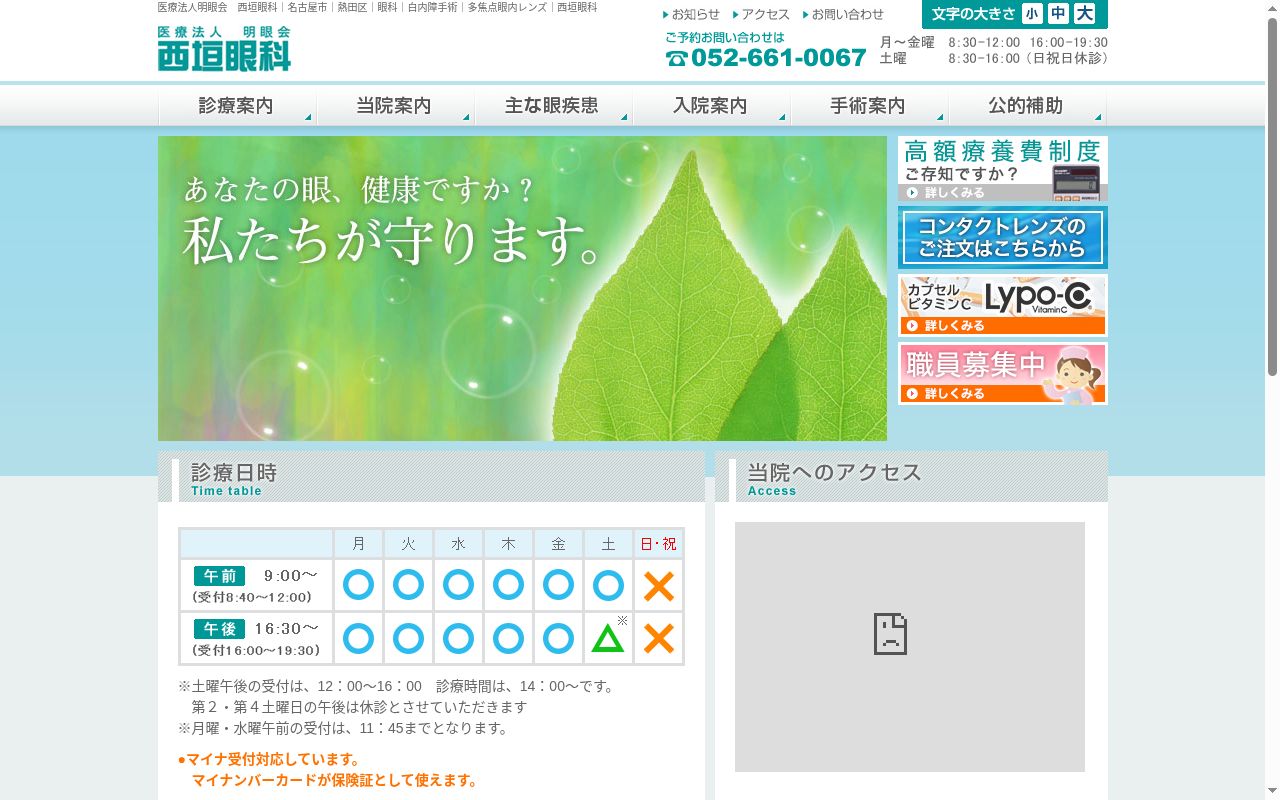Set text size to 小 (small)

point(1032,14)
